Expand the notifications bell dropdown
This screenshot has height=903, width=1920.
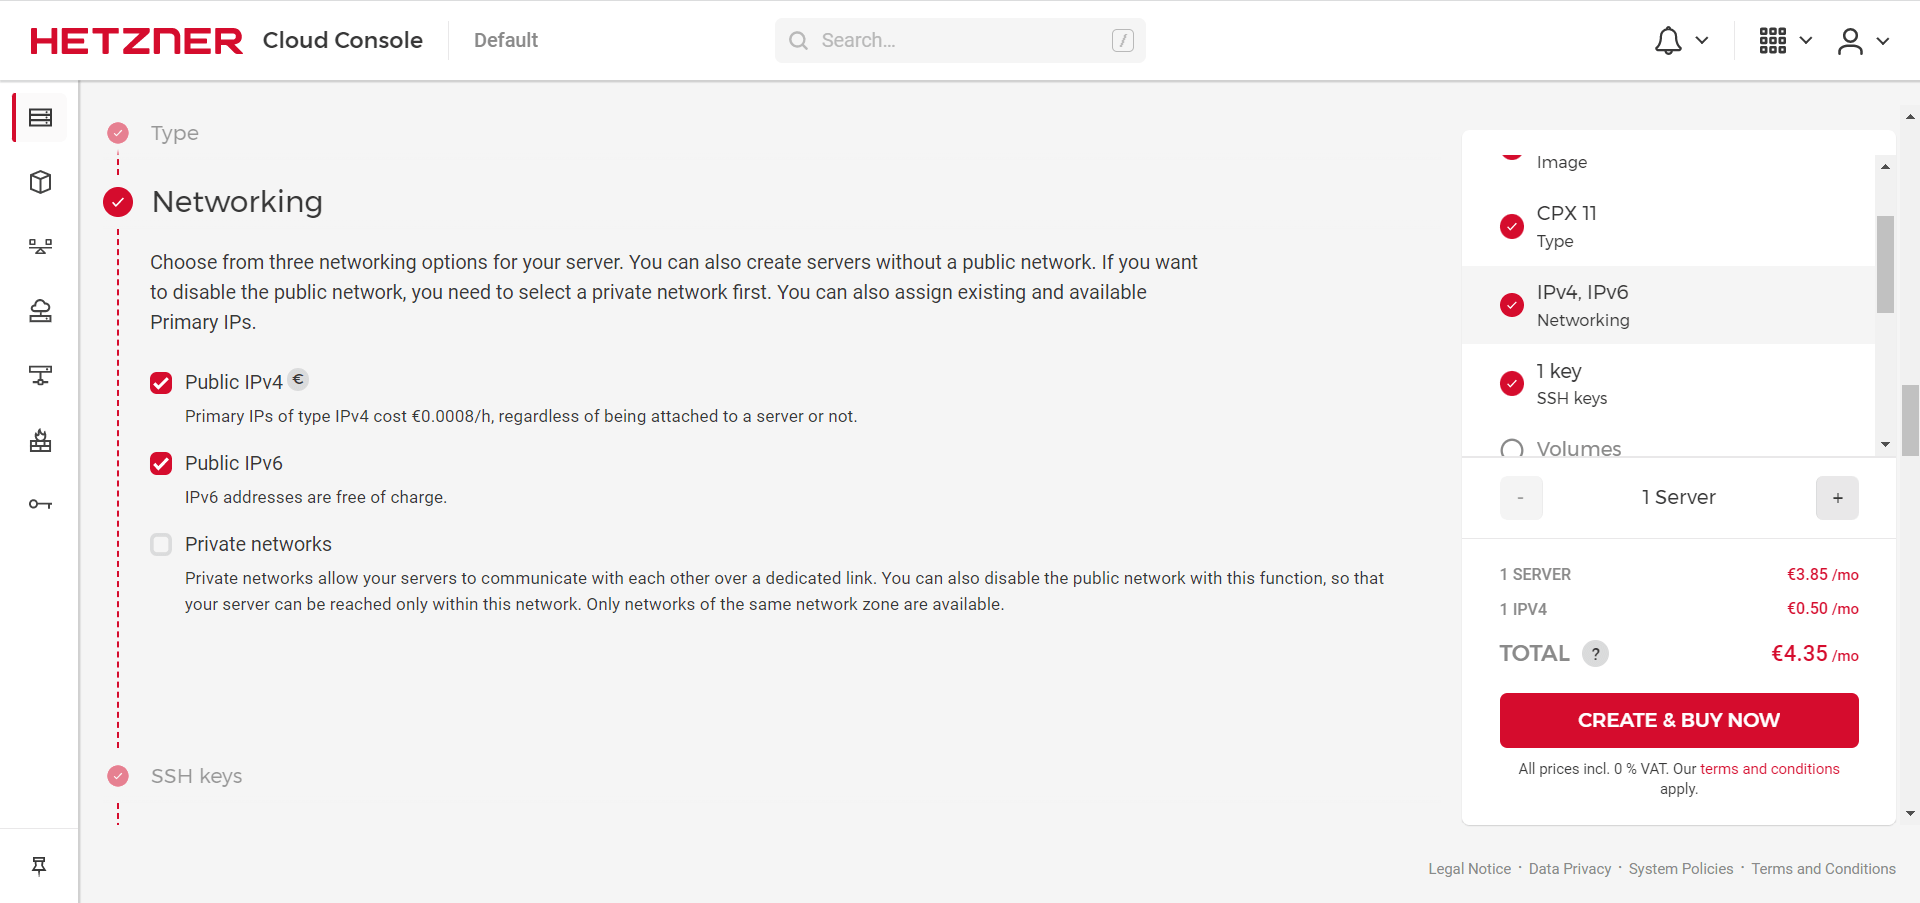(x=1680, y=41)
